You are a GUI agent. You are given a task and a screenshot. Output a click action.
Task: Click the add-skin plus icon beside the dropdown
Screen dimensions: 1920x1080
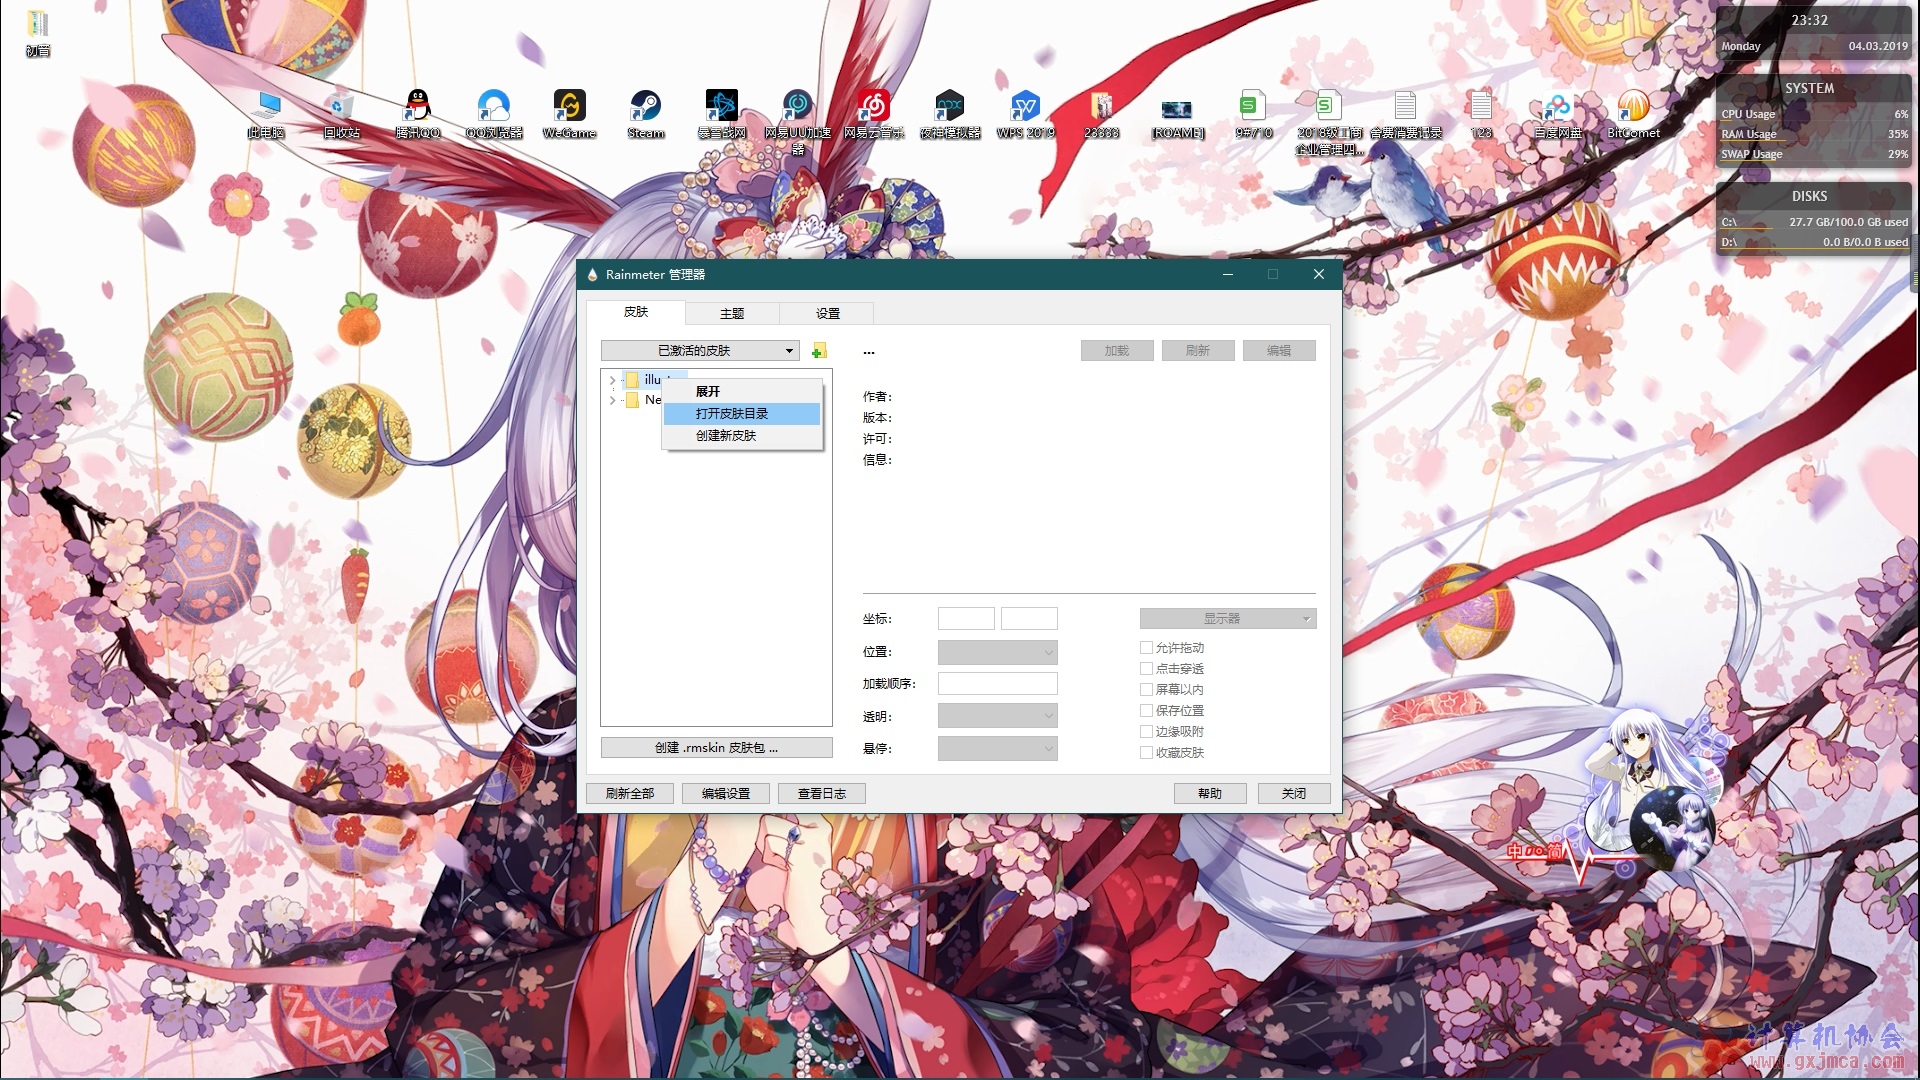pyautogui.click(x=819, y=351)
